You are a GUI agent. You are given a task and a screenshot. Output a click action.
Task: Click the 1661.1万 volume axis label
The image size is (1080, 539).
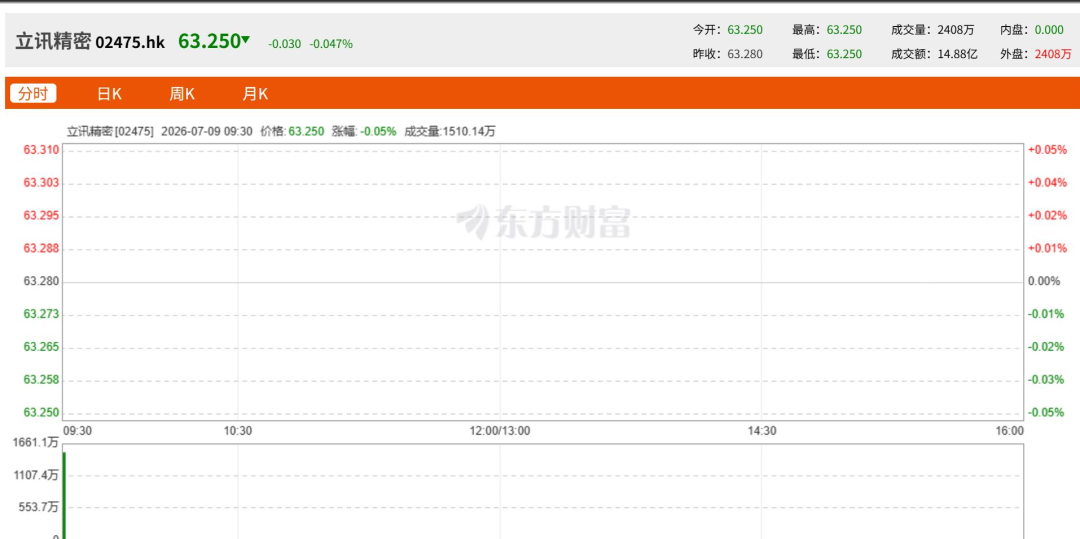coord(36,443)
